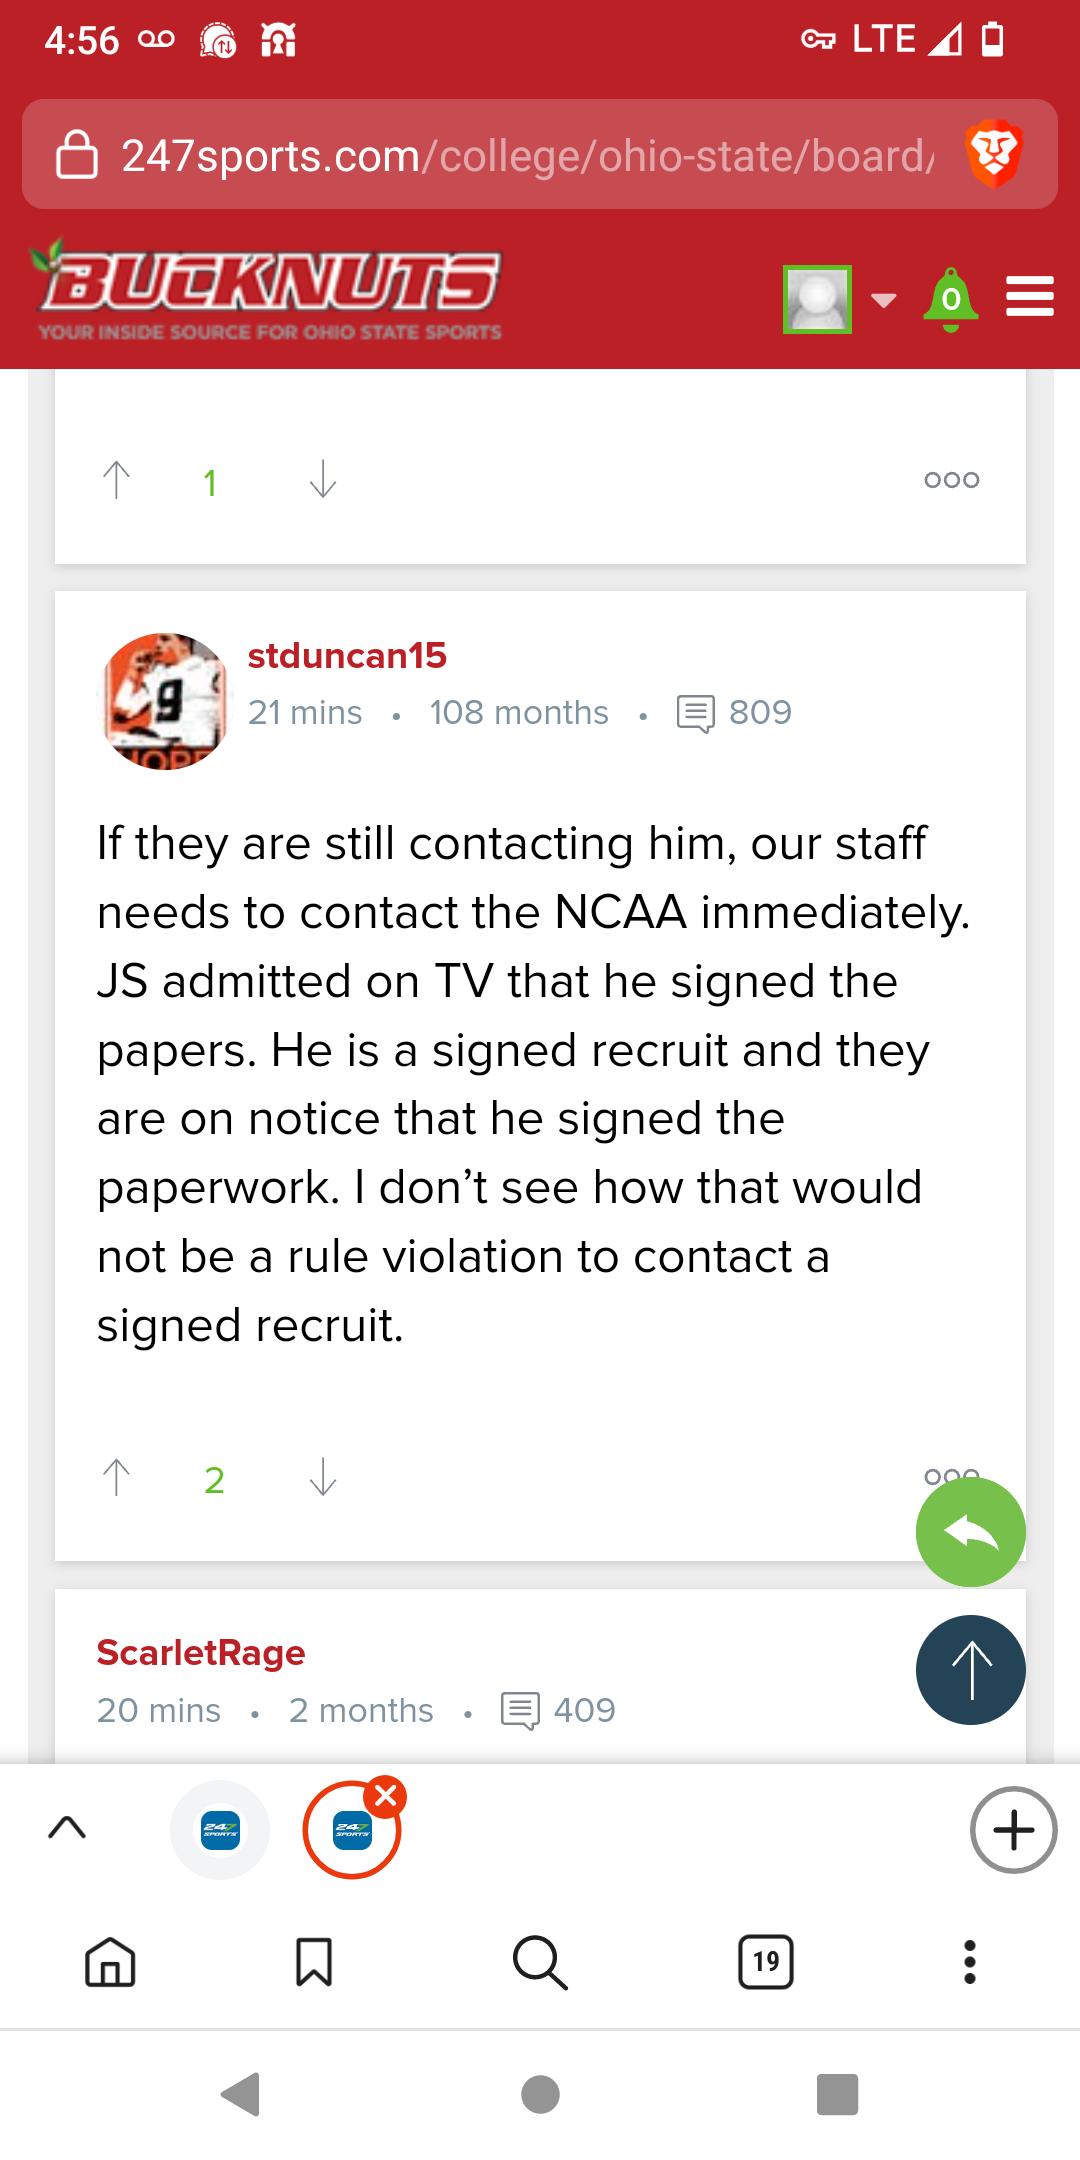1080x2160 pixels.
Task: Upvote the post showing one vote
Action: (117, 480)
